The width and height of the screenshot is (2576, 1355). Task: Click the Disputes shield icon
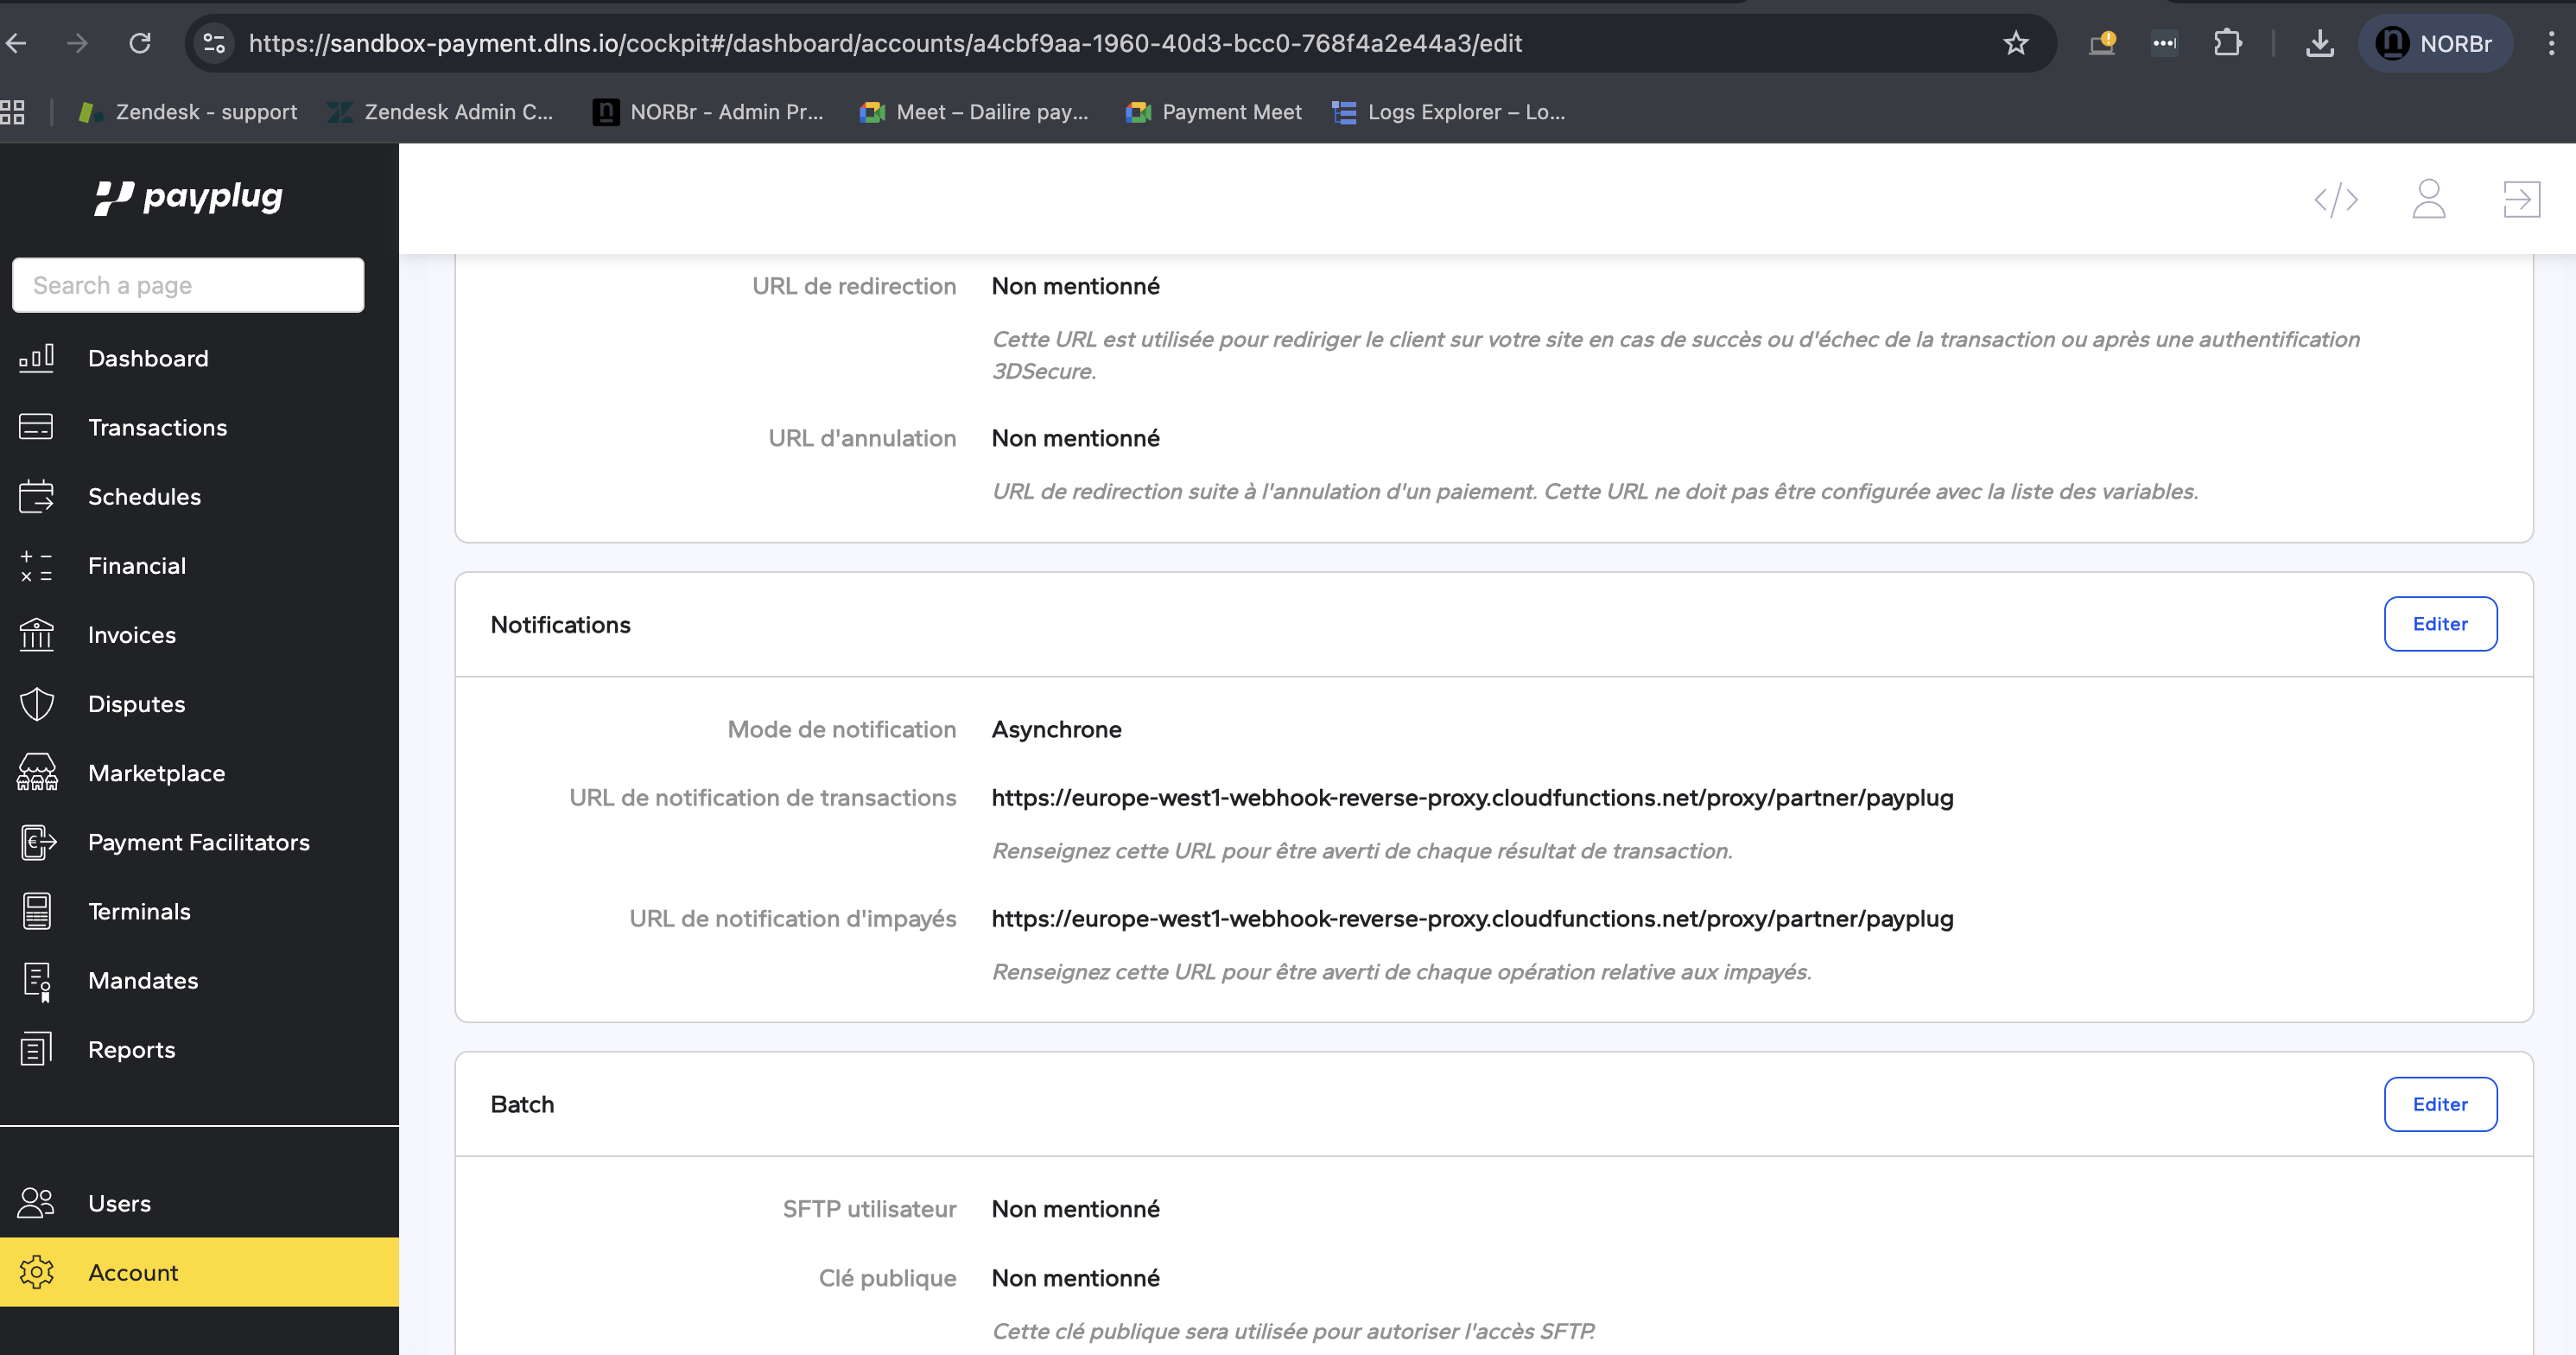(37, 704)
